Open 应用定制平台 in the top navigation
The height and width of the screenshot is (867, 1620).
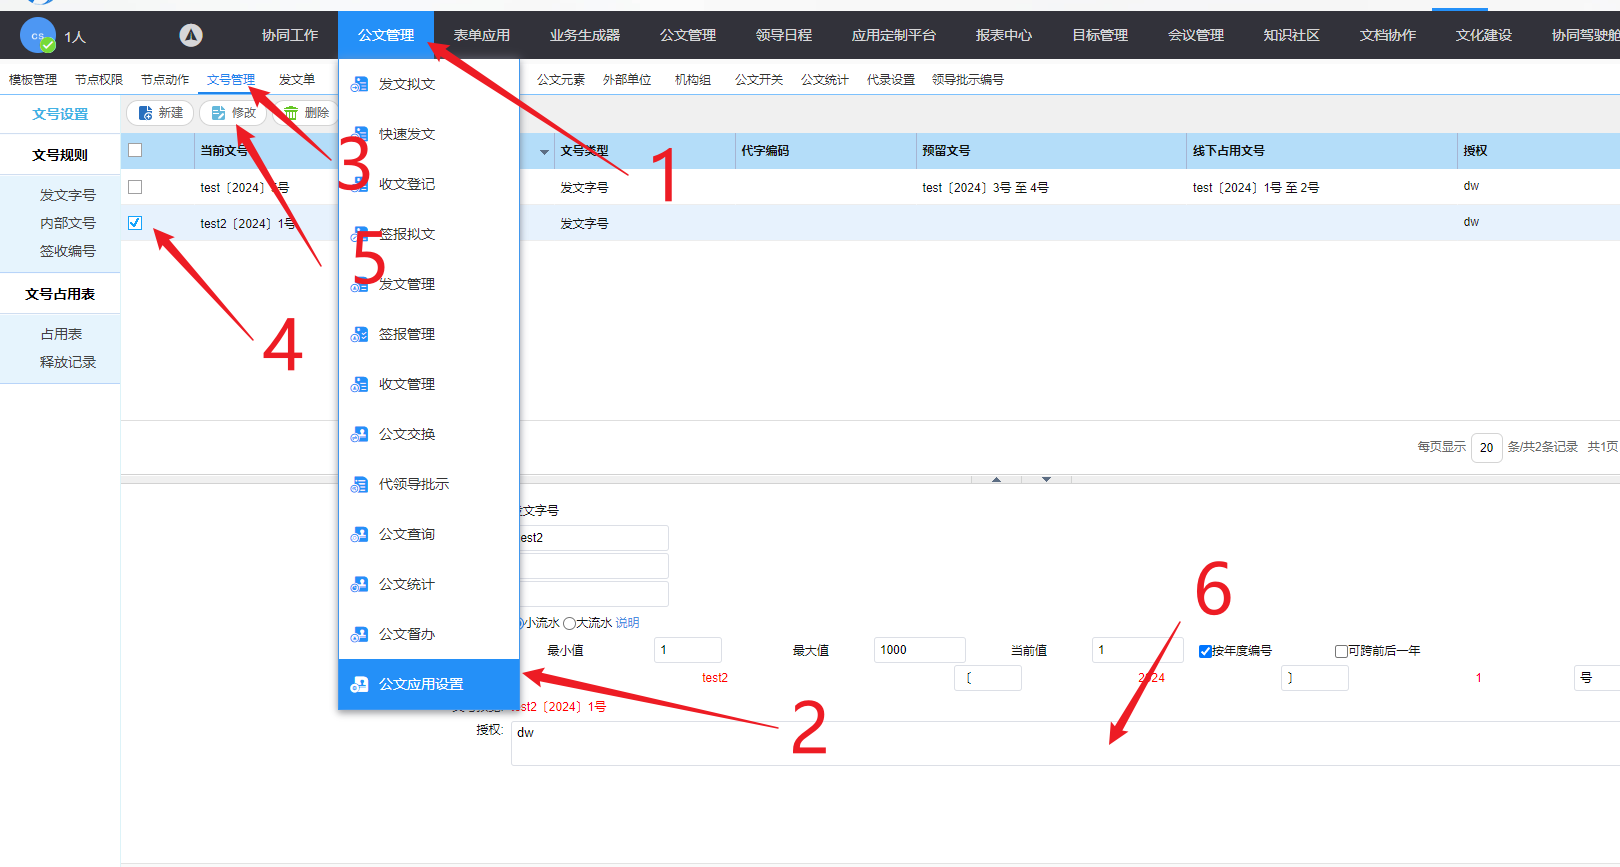coord(894,35)
